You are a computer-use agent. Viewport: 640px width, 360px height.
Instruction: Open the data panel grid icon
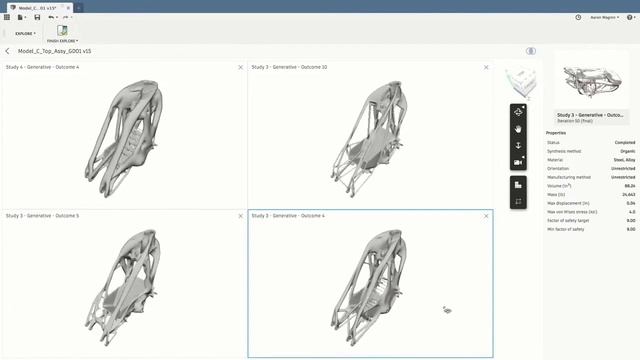point(7,17)
